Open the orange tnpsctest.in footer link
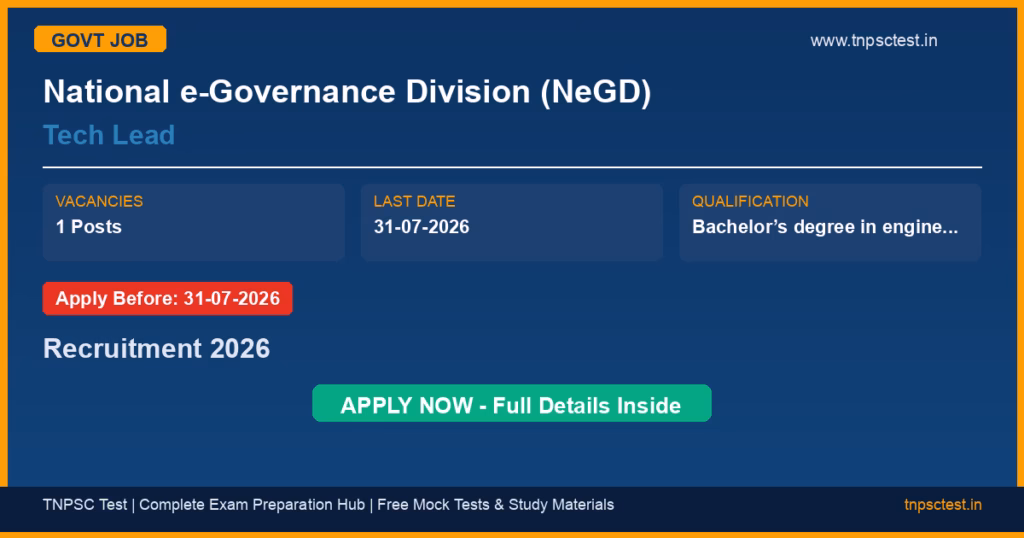1024x538 pixels. click(x=942, y=505)
